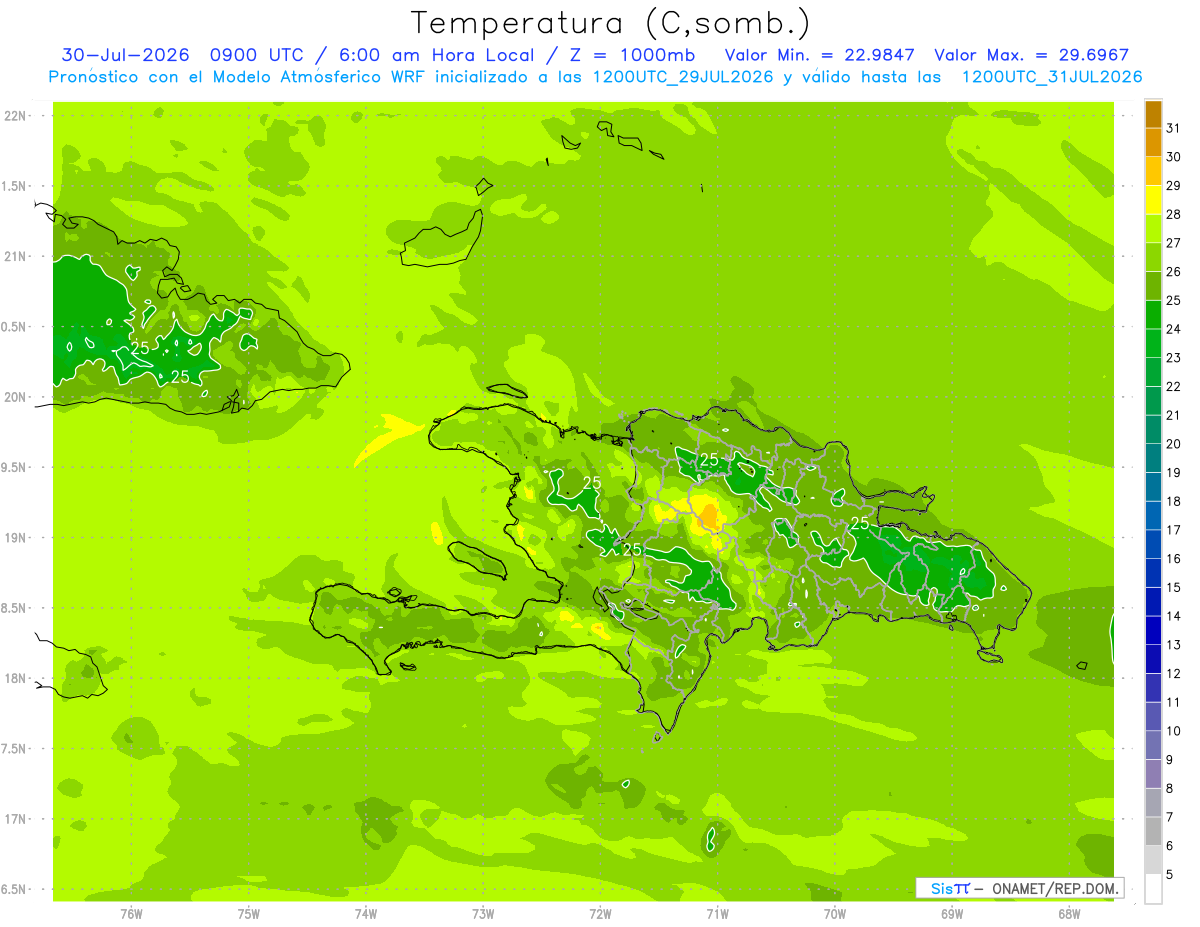Choose the legend swatch between 26 and 27

click(1153, 257)
